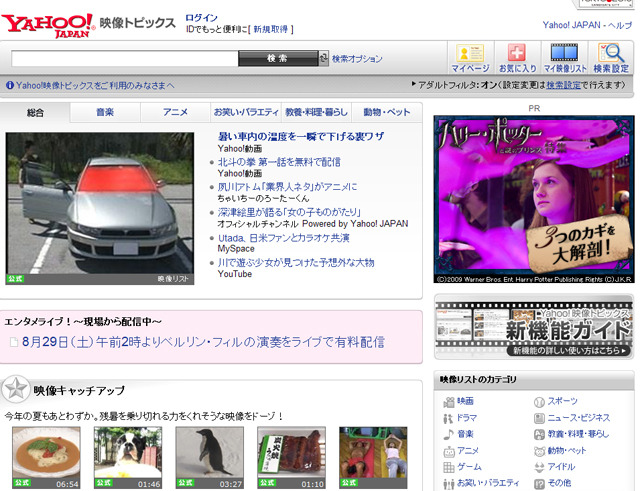Switch to the 動物・ペット tab

point(387,112)
